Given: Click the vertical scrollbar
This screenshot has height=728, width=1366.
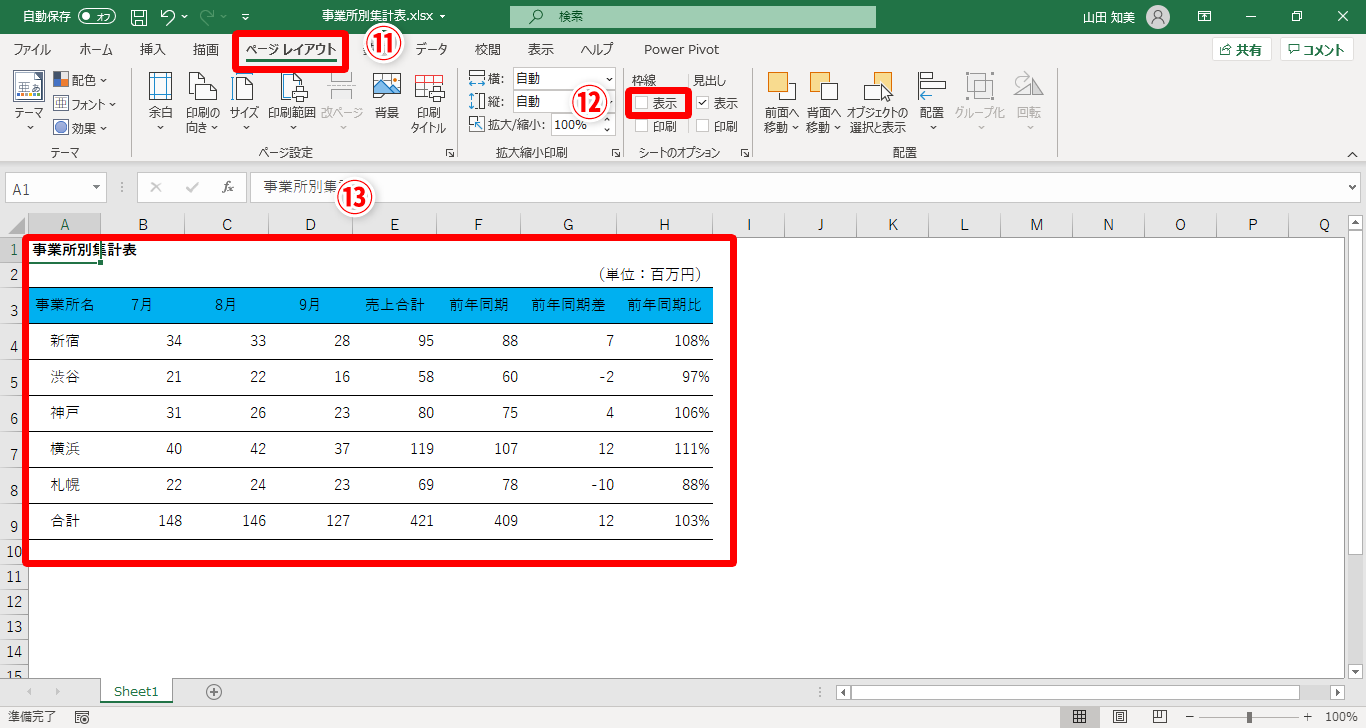Looking at the screenshot, I should click(x=1355, y=394).
